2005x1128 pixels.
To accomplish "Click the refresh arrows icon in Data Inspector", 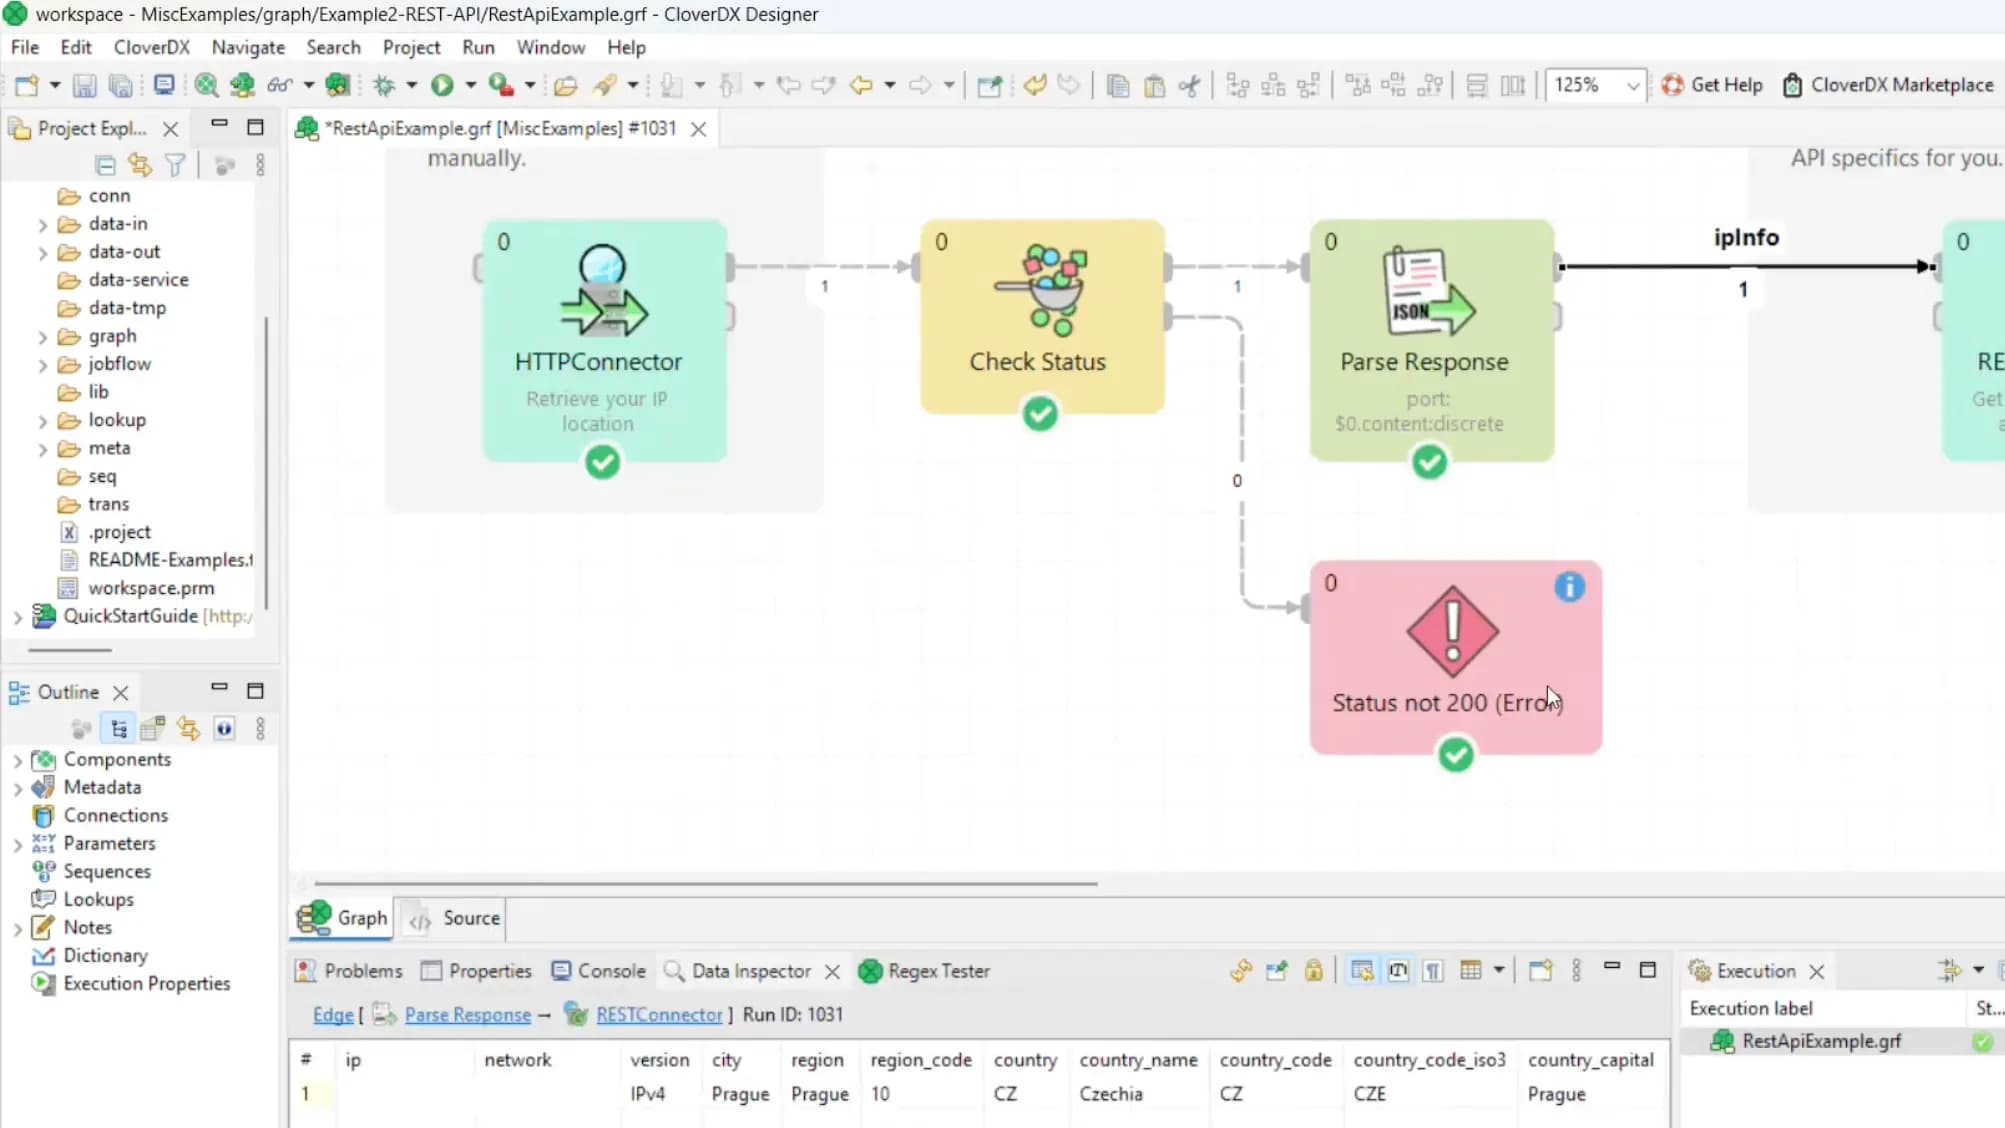I will [1241, 971].
